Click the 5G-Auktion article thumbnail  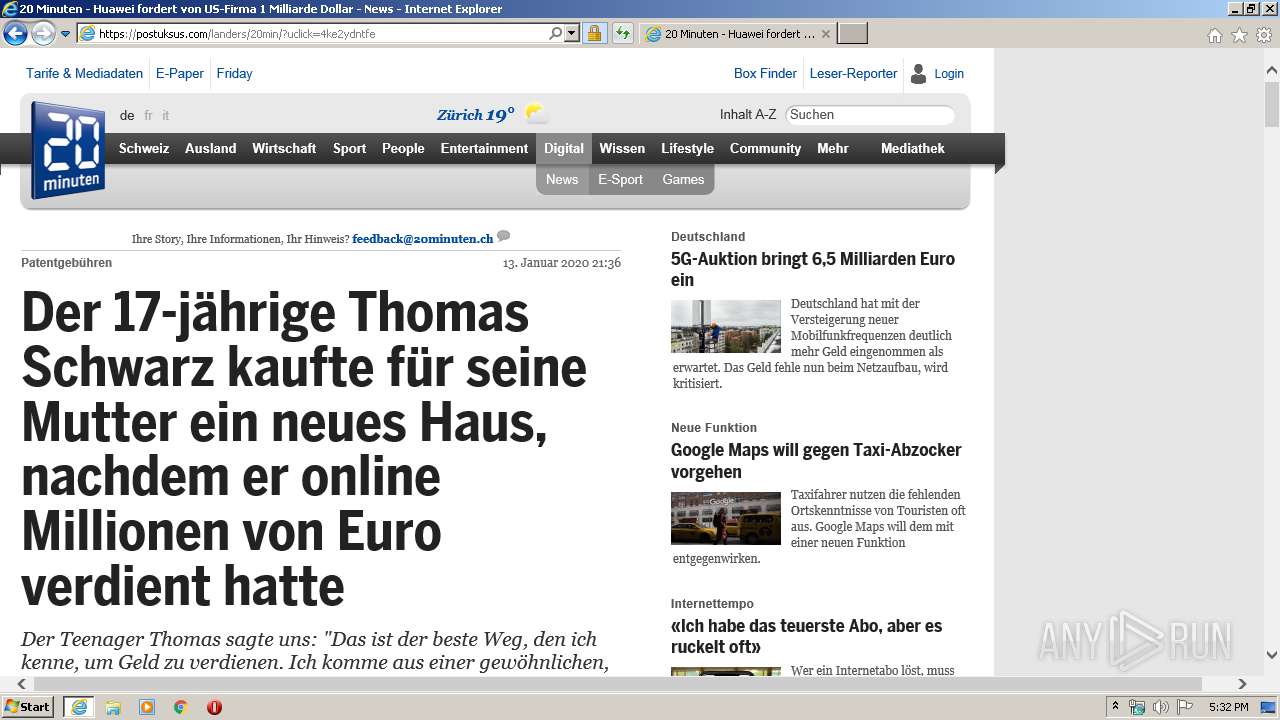coord(726,326)
